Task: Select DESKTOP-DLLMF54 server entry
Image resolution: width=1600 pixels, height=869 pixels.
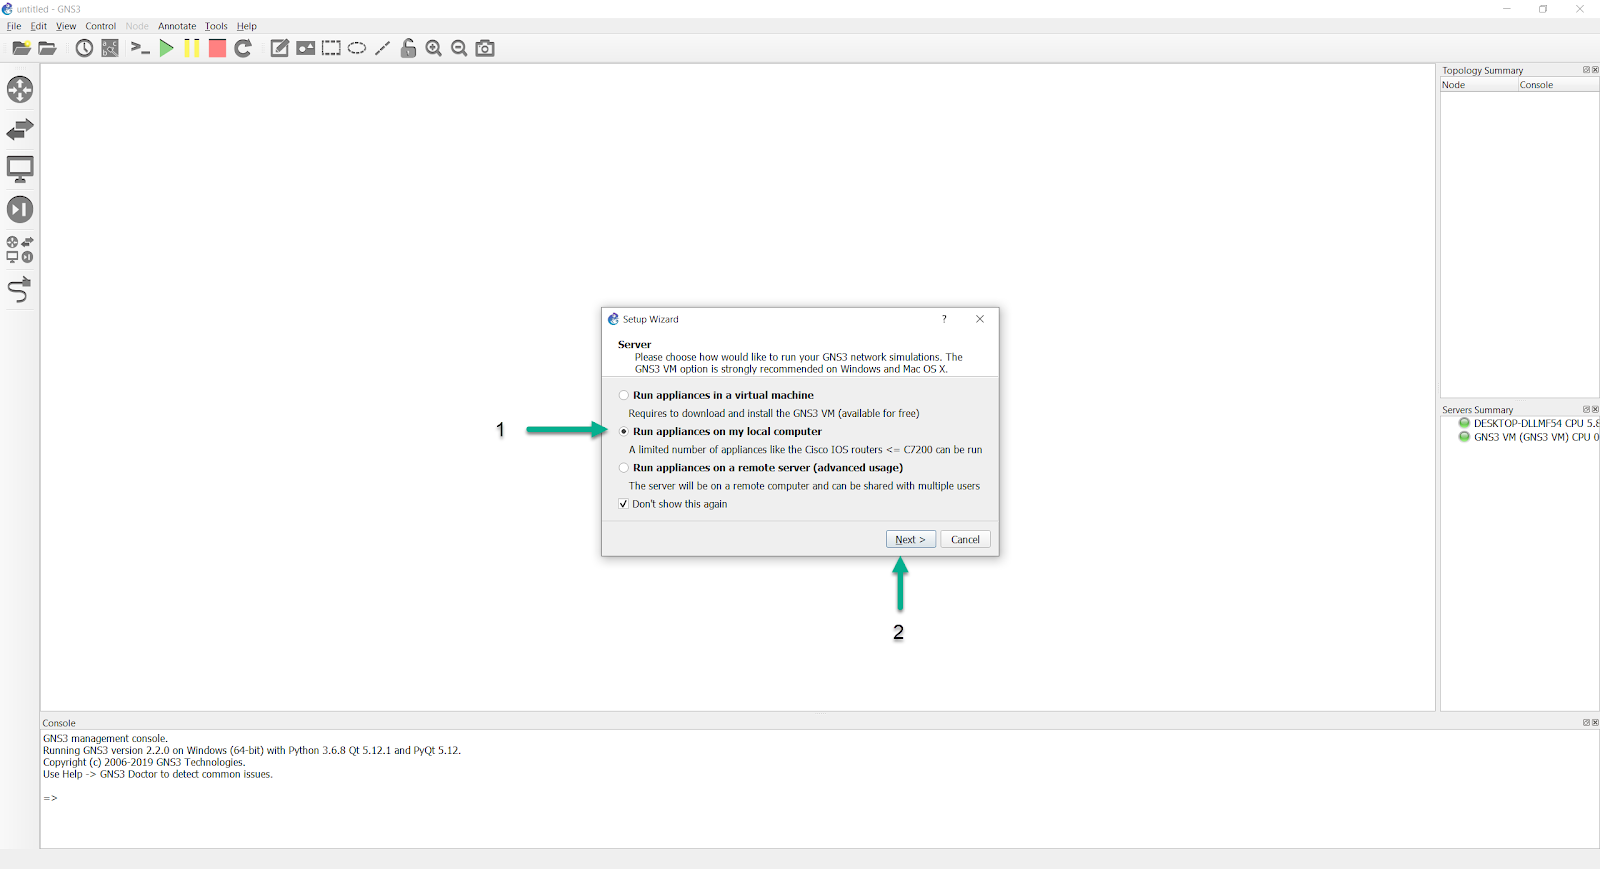Action: 1529,423
